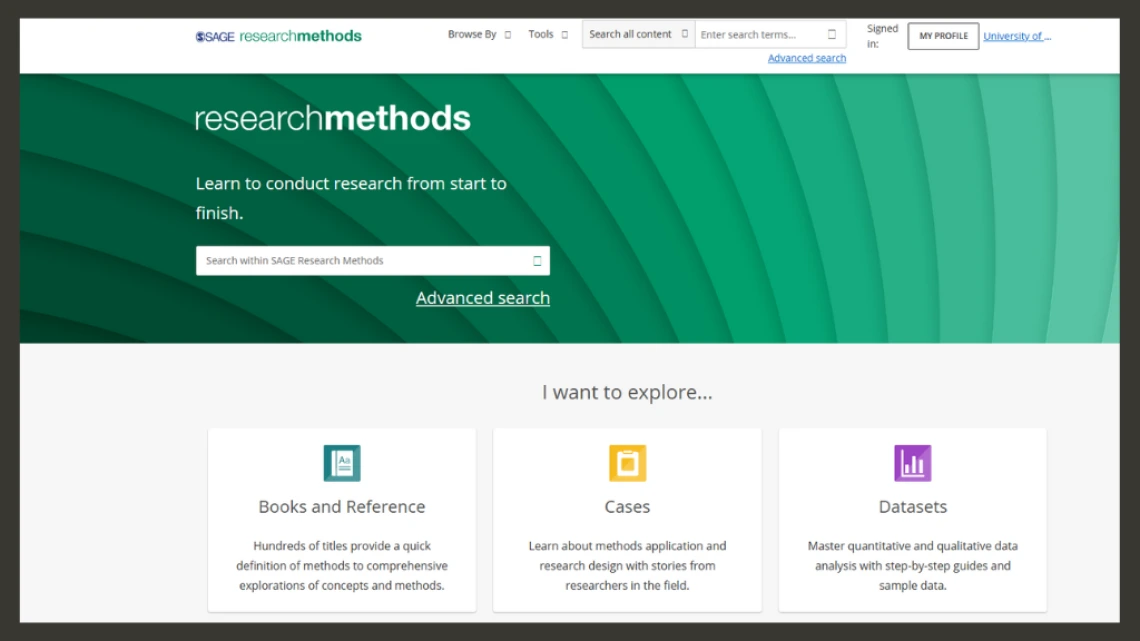
Task: Click the Datasets chart icon
Action: [912, 463]
